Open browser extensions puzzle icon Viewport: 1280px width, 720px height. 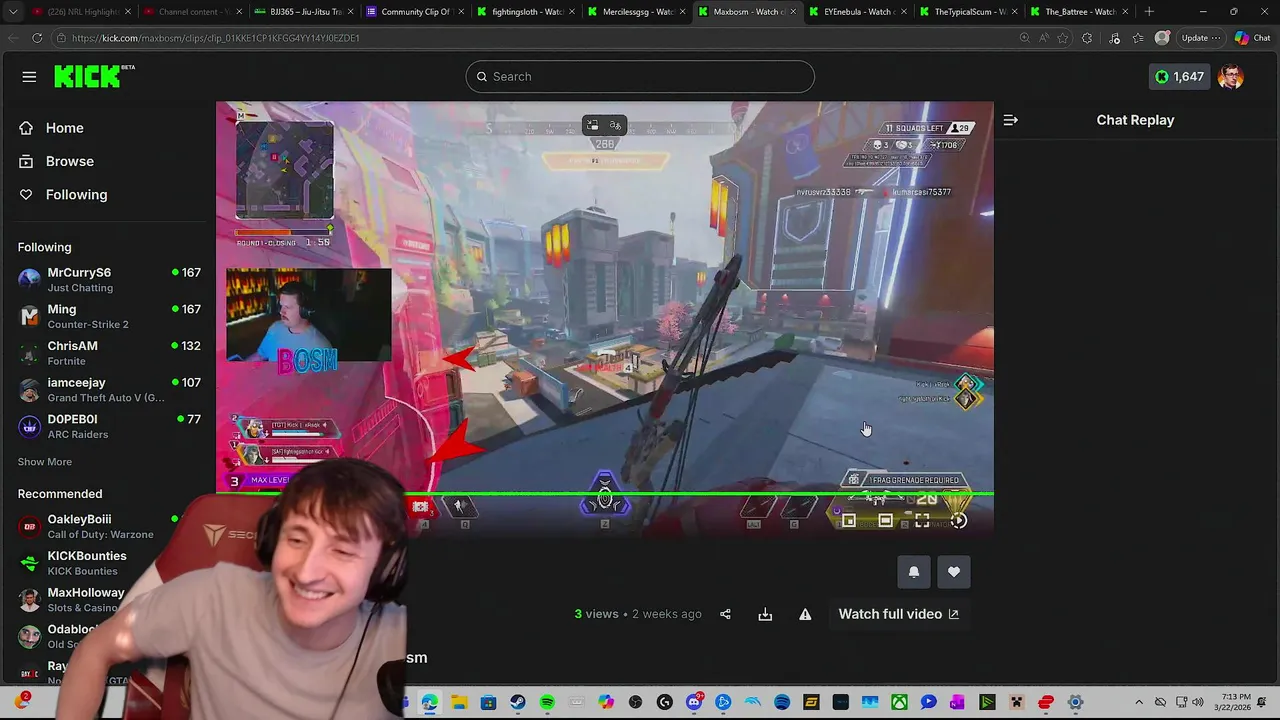[x=1087, y=38]
